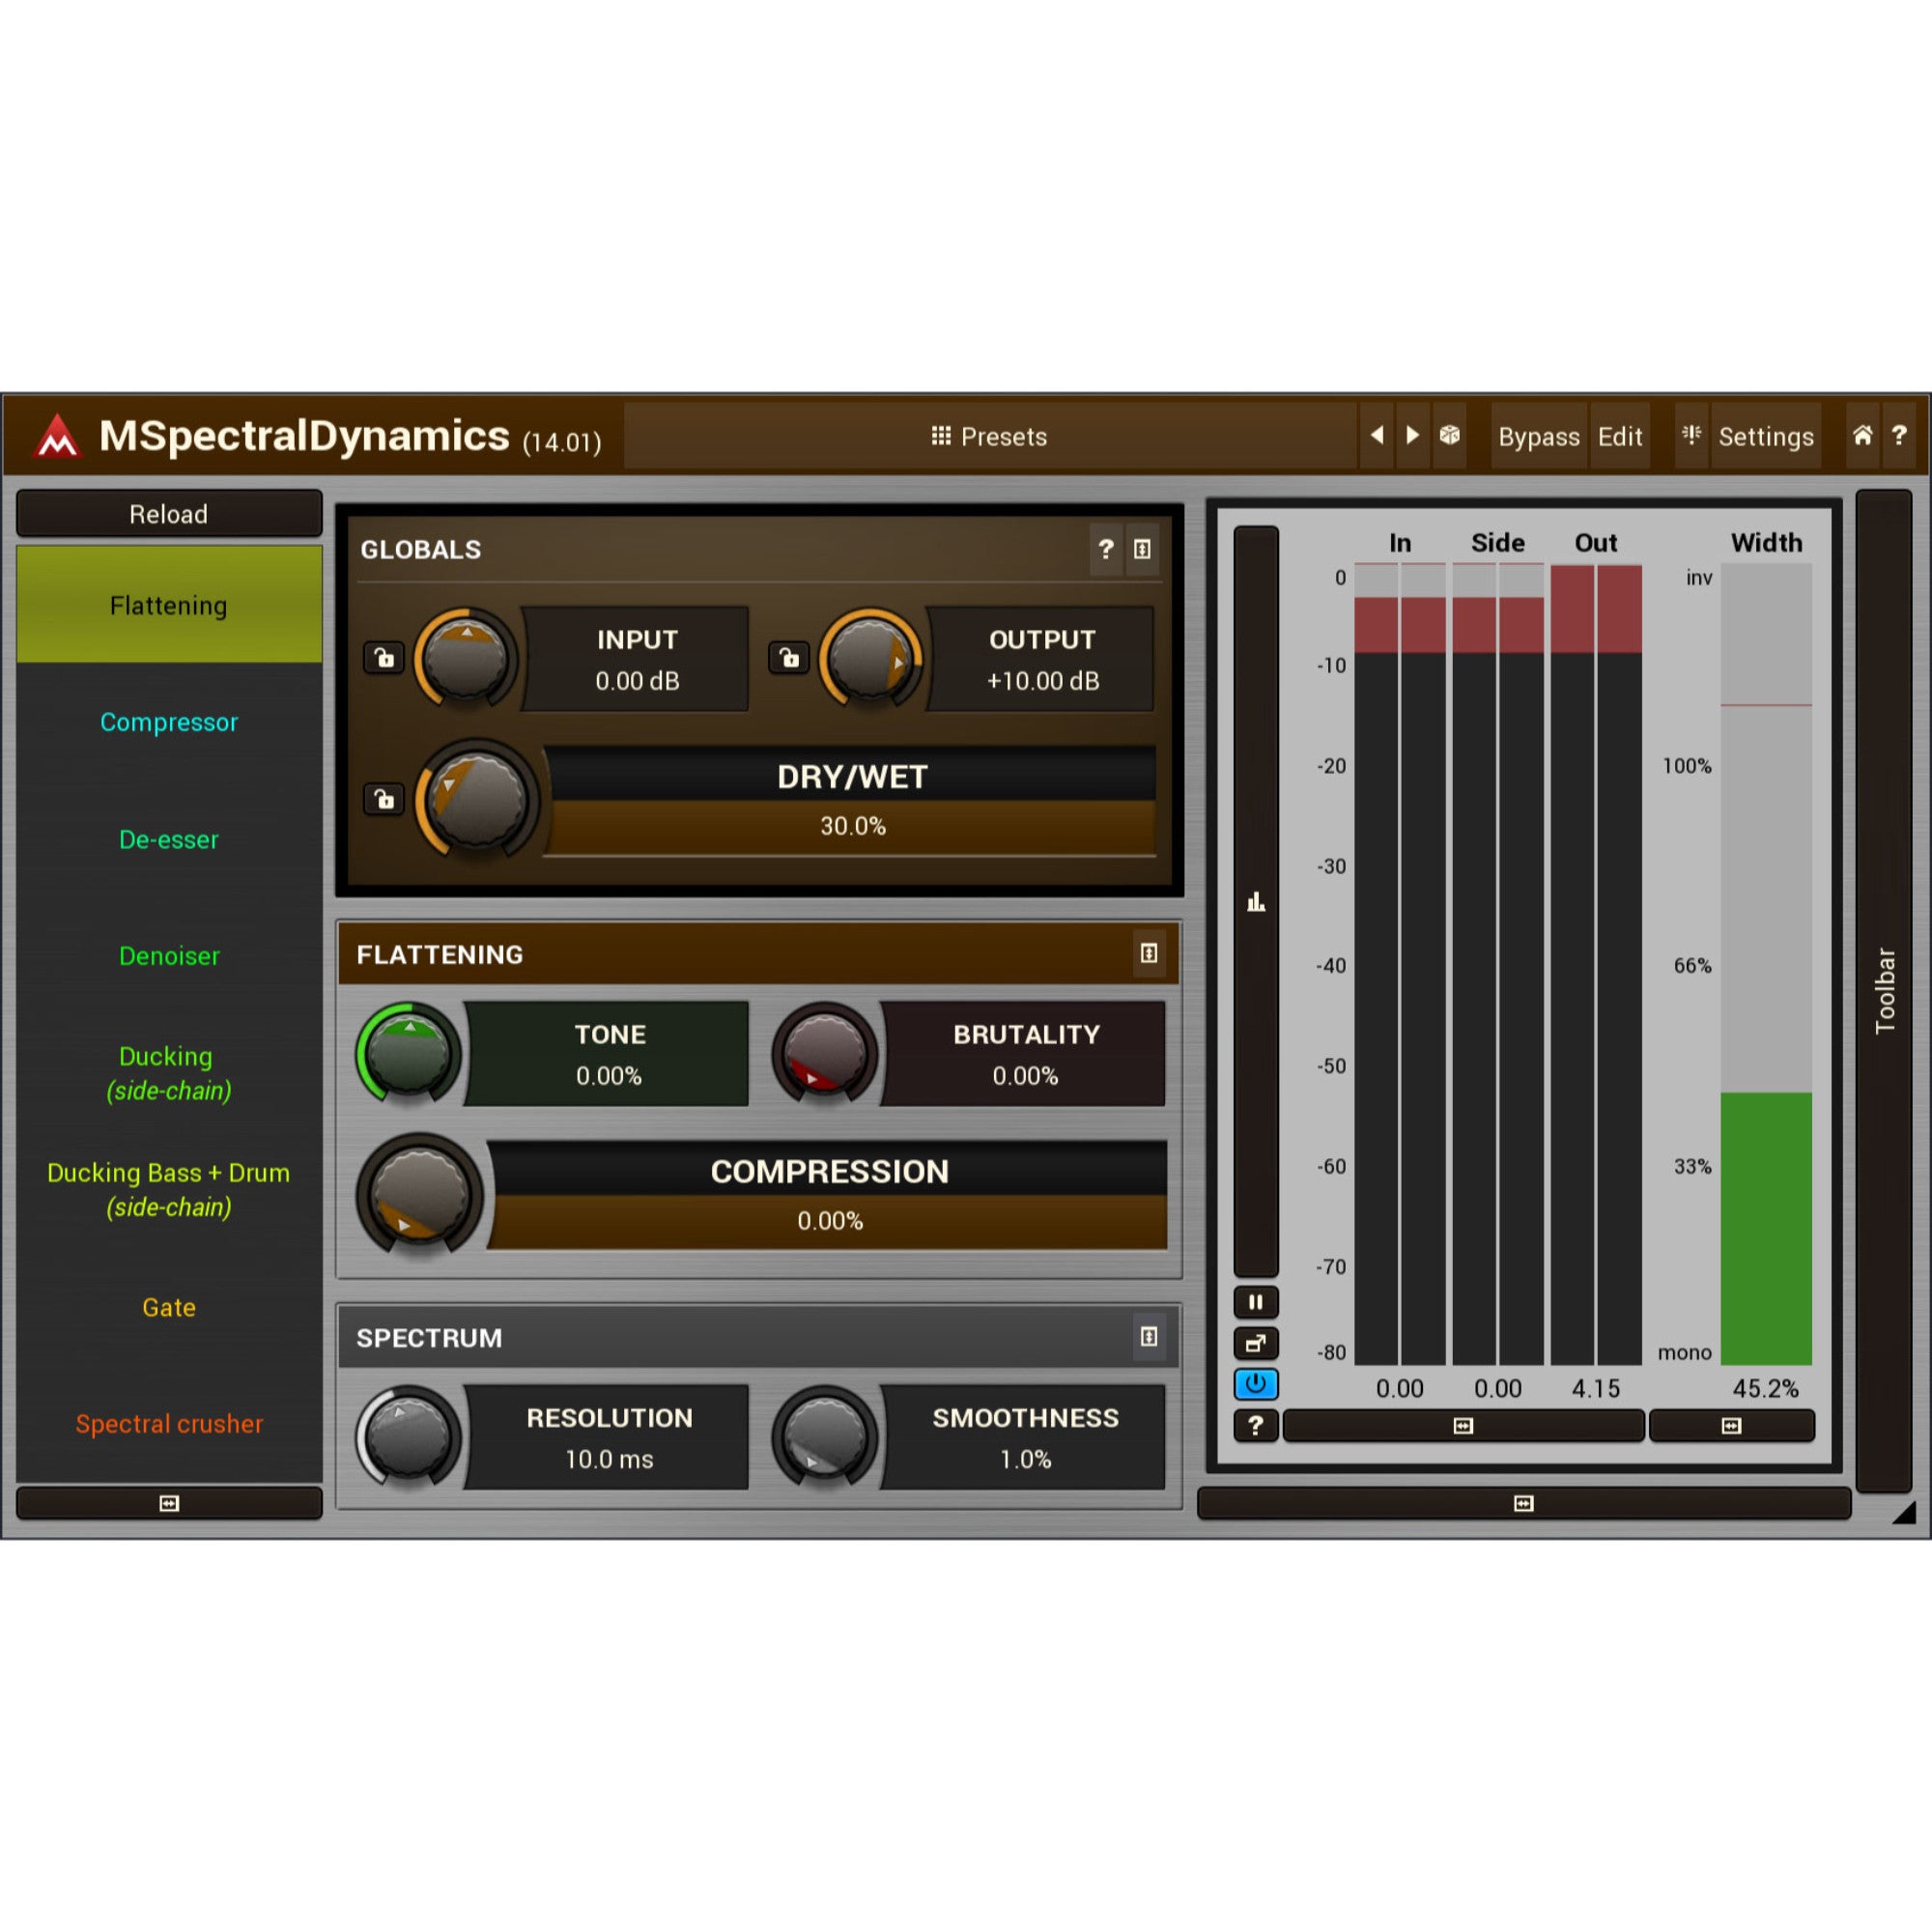Switch to Edit mode
Viewport: 1932px width, 1932px height.
1619,436
